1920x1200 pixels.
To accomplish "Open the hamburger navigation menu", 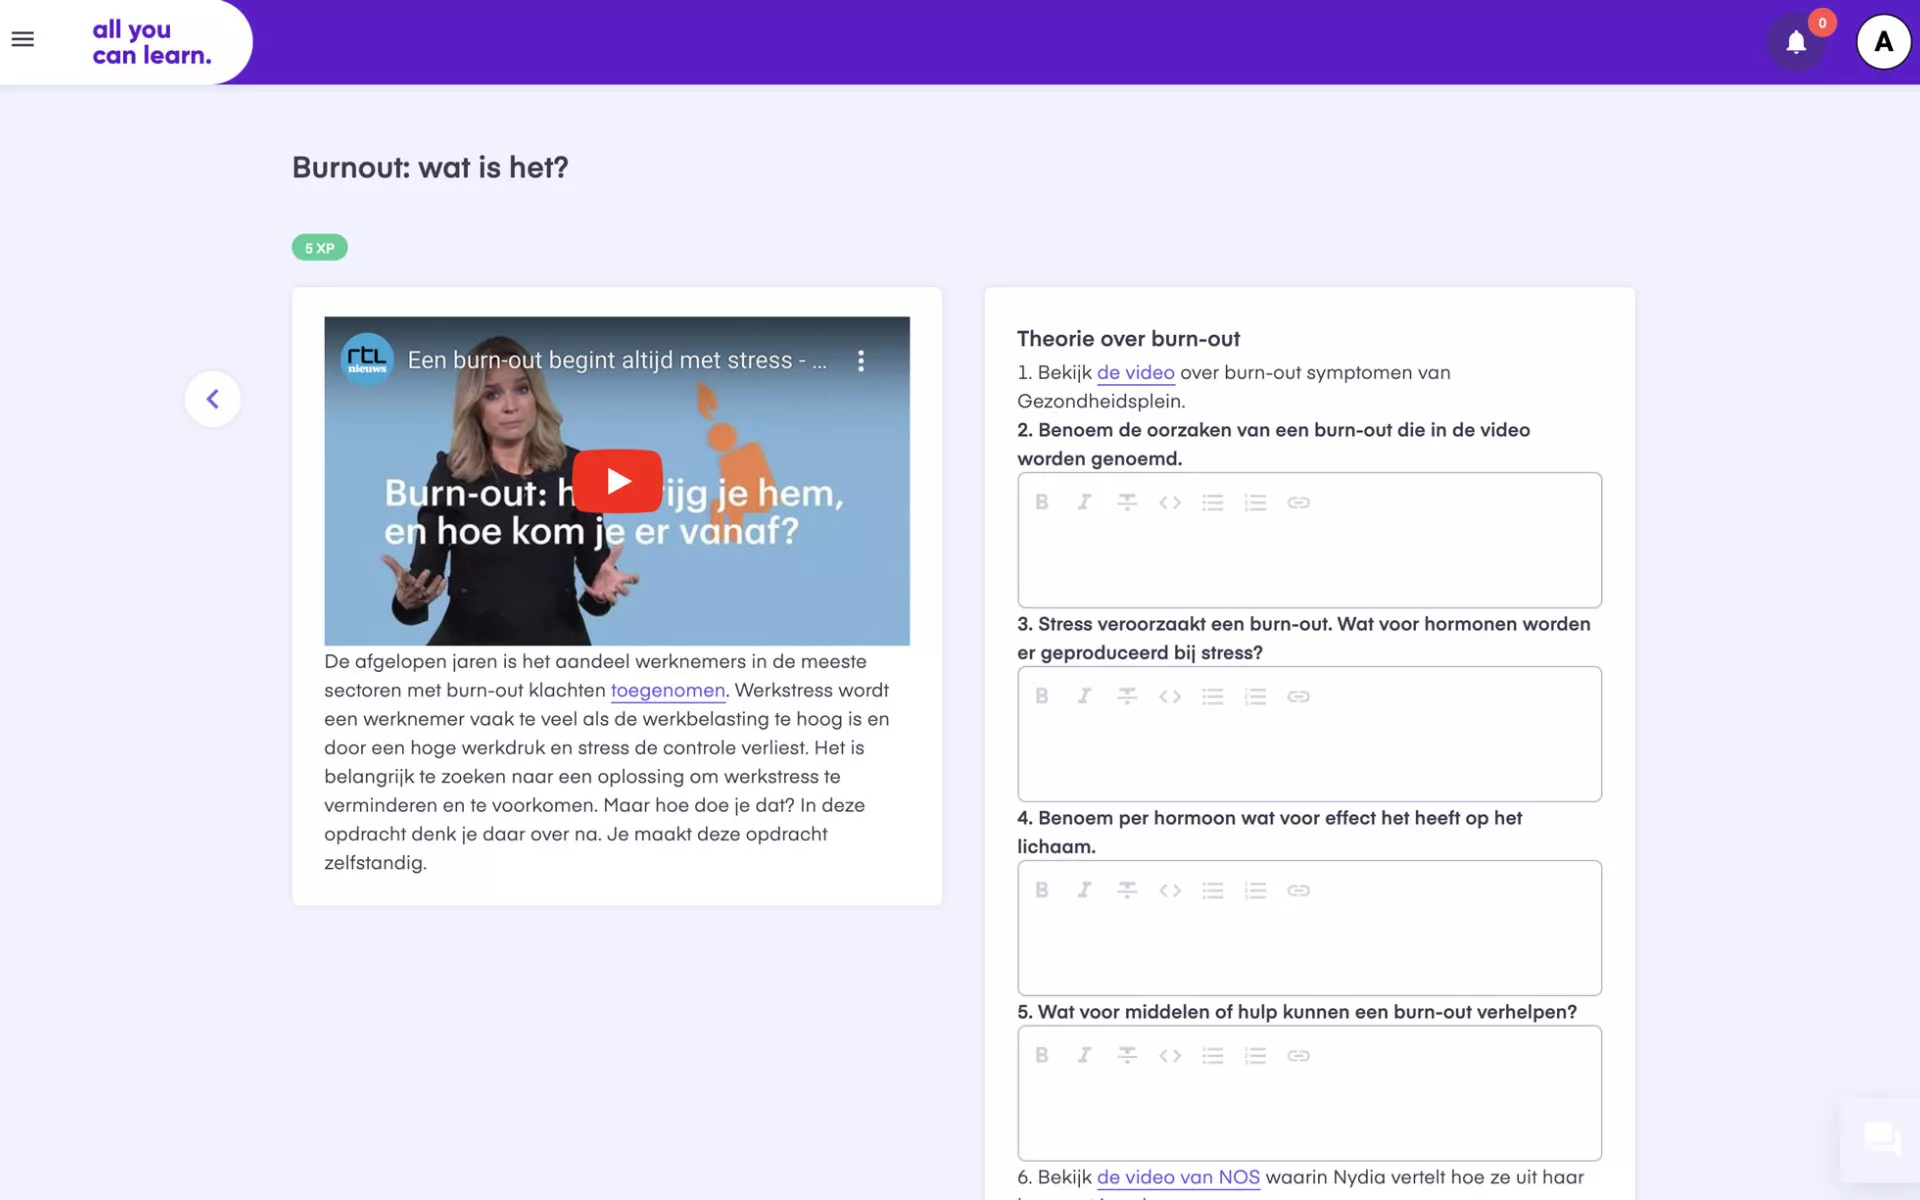I will (x=22, y=40).
